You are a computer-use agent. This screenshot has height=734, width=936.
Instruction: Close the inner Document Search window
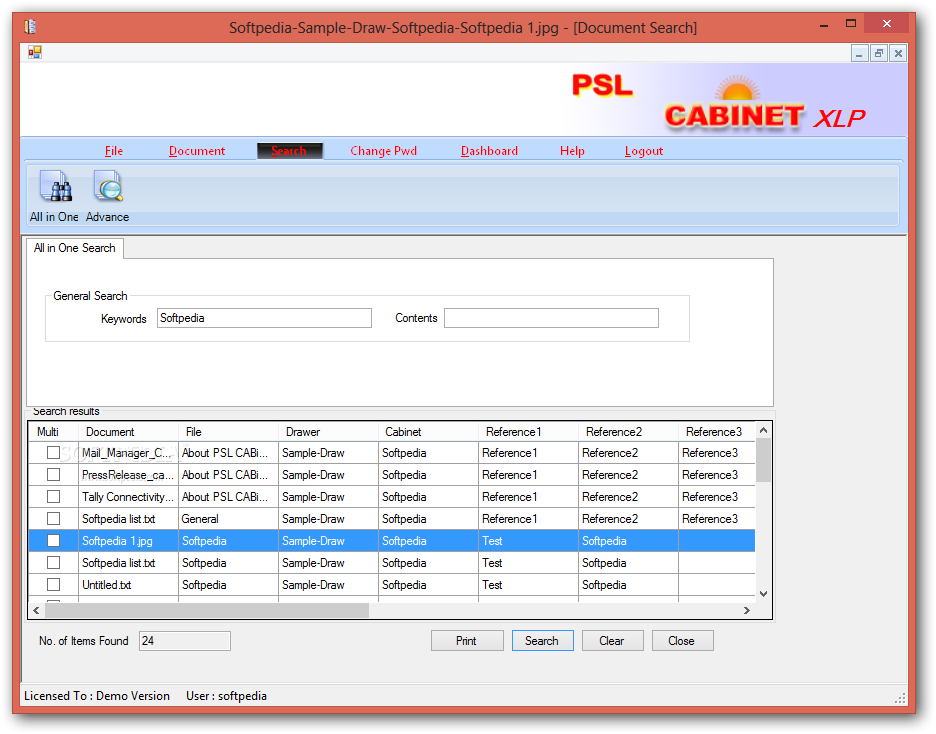click(898, 54)
